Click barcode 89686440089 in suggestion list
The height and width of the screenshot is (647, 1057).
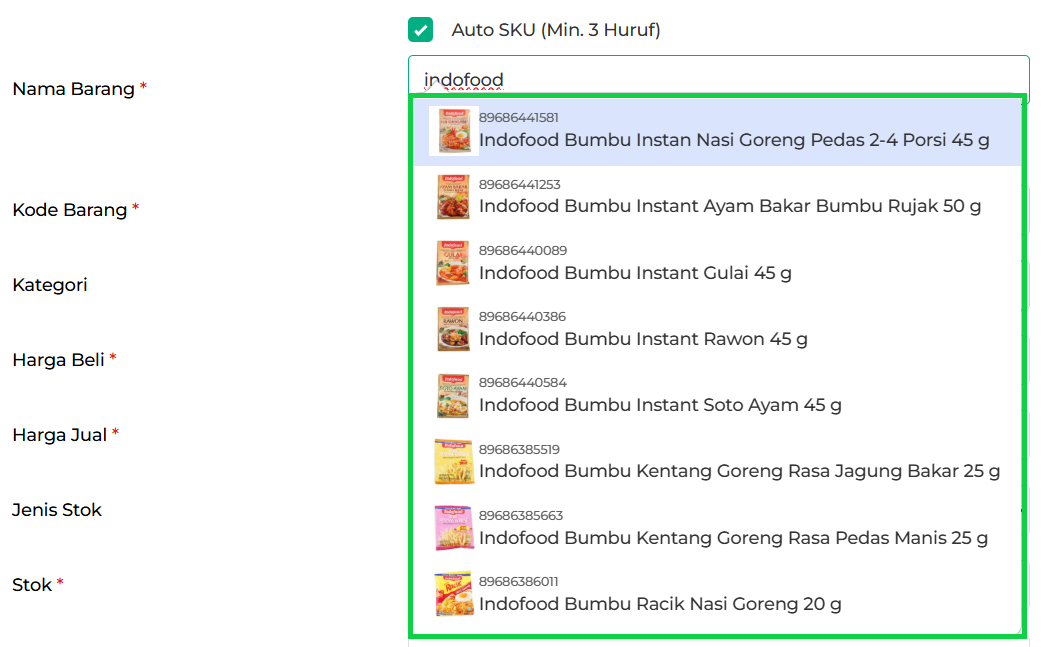pos(523,250)
